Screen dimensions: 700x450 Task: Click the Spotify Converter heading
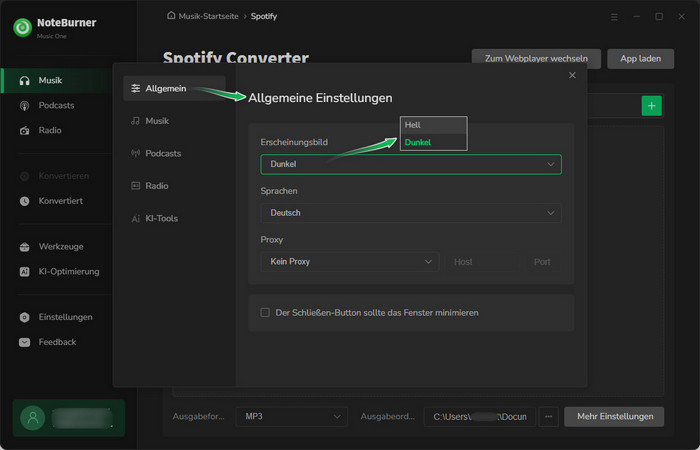[236, 57]
